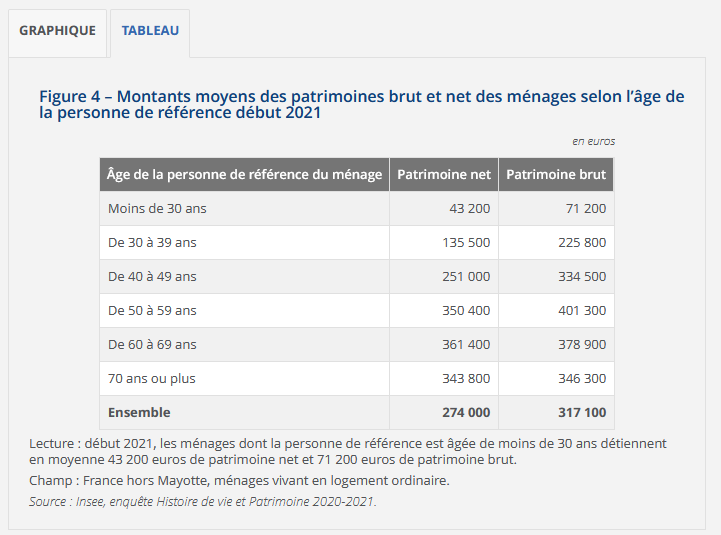Select the 'Moins de 30 ans' row label
Image resolution: width=721 pixels, height=535 pixels.
click(x=157, y=209)
